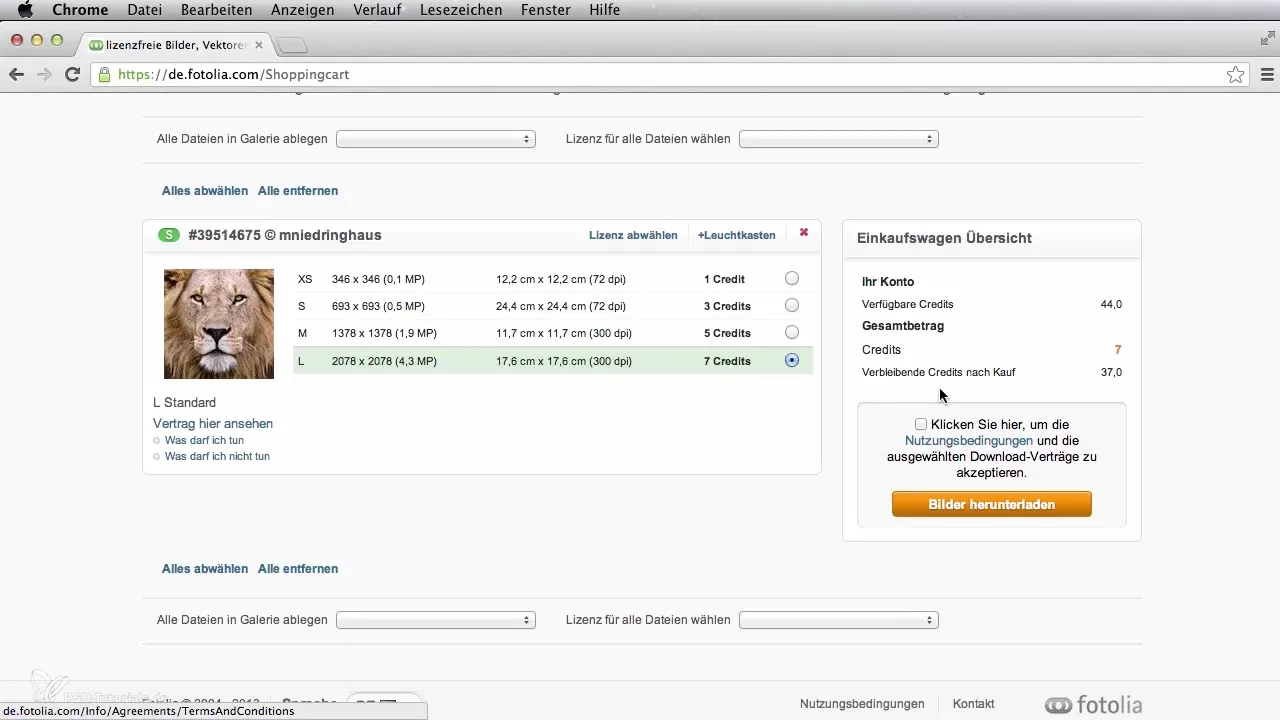Click the '693 x 693 (0,5 MP)' size row
This screenshot has width=1280, height=720.
point(553,306)
